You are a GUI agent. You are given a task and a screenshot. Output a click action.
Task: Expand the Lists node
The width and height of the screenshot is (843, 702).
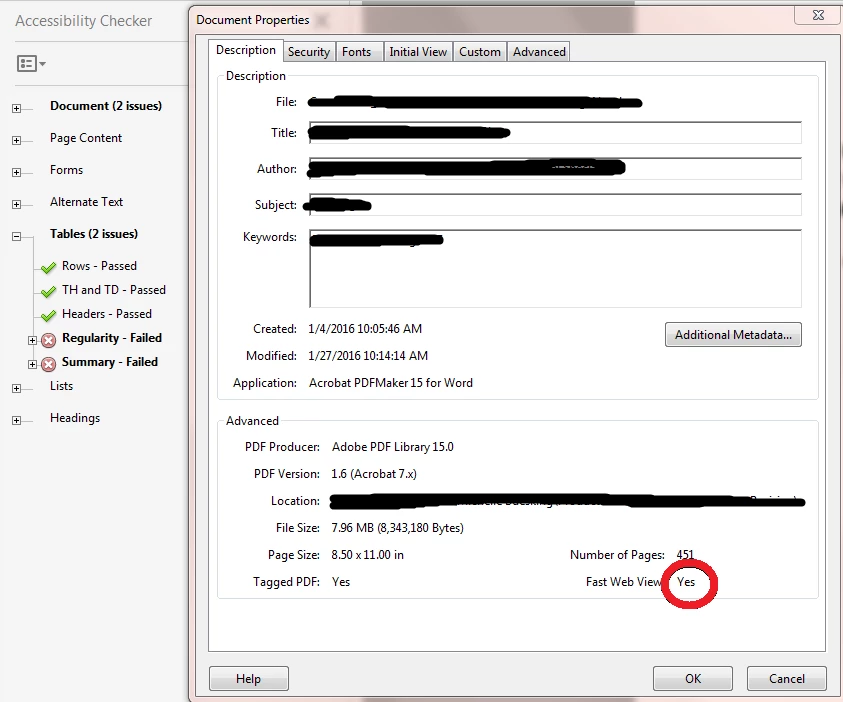click(17, 389)
